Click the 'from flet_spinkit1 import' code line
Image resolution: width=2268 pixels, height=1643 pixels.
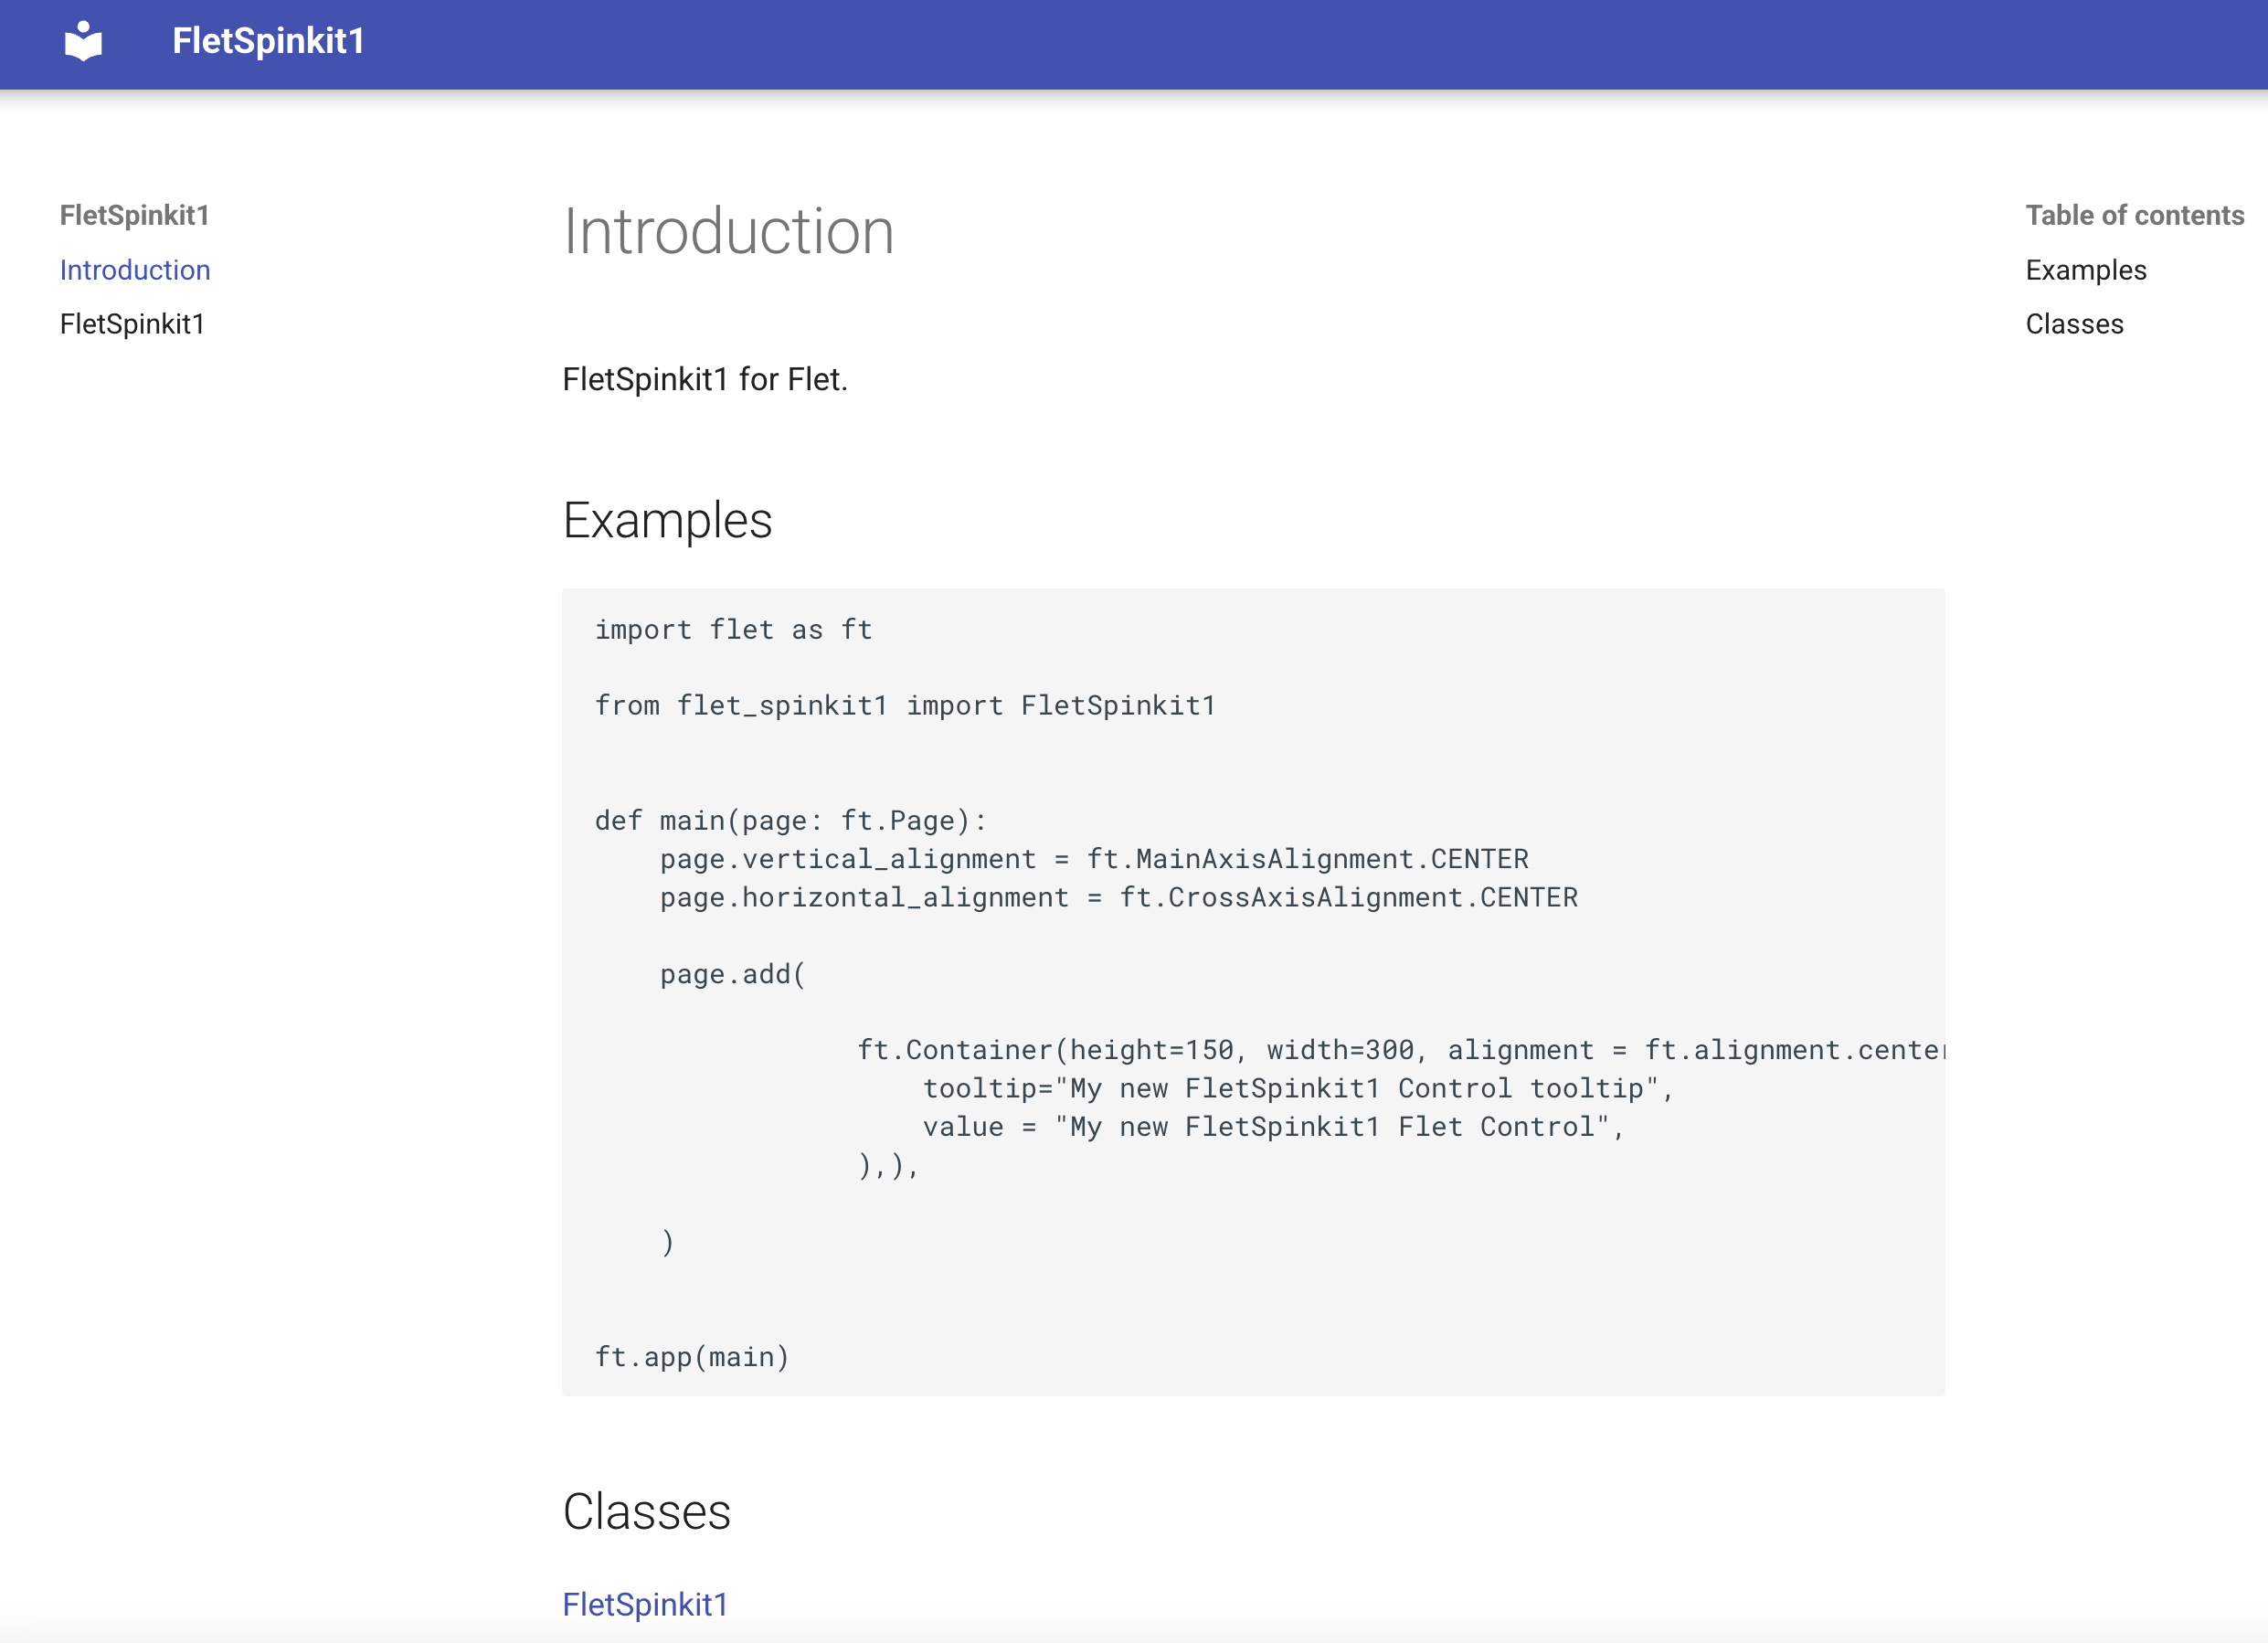(904, 706)
